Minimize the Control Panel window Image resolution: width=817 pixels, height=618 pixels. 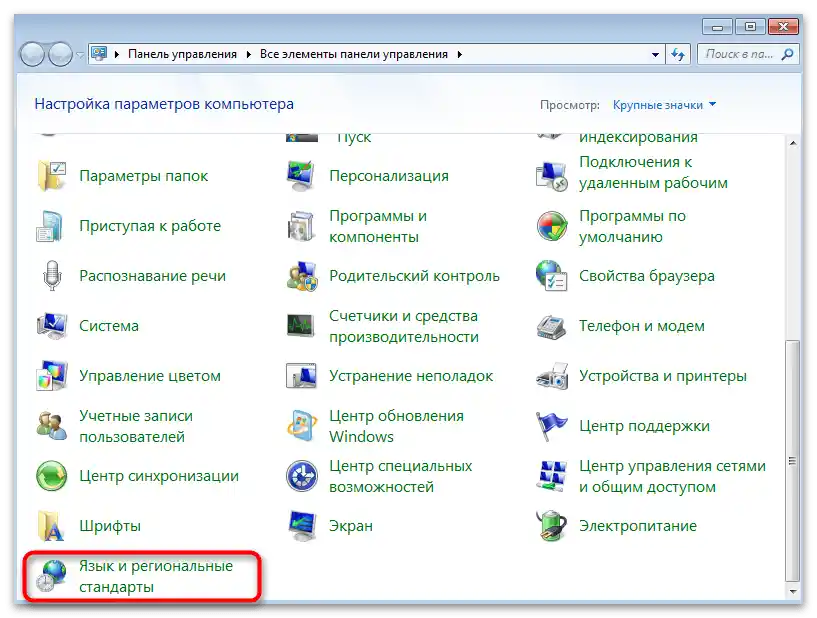click(717, 27)
